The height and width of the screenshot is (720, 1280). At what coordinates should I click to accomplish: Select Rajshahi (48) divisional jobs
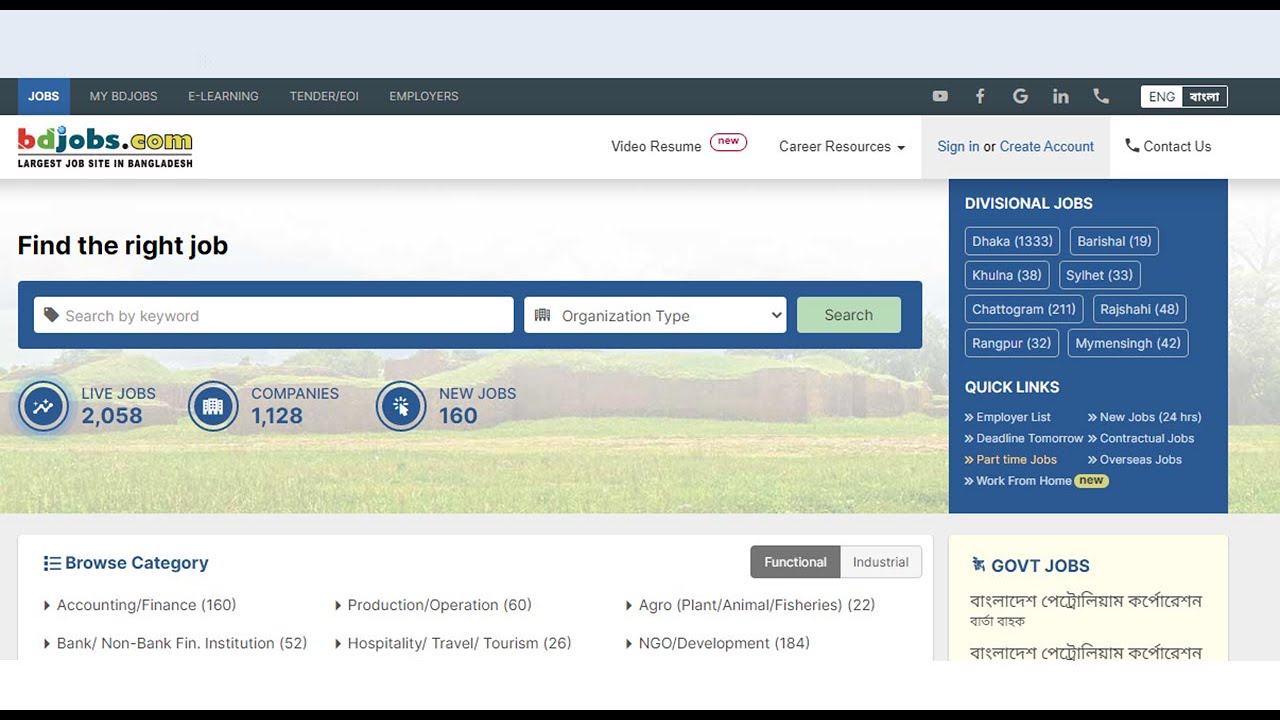(x=1140, y=309)
